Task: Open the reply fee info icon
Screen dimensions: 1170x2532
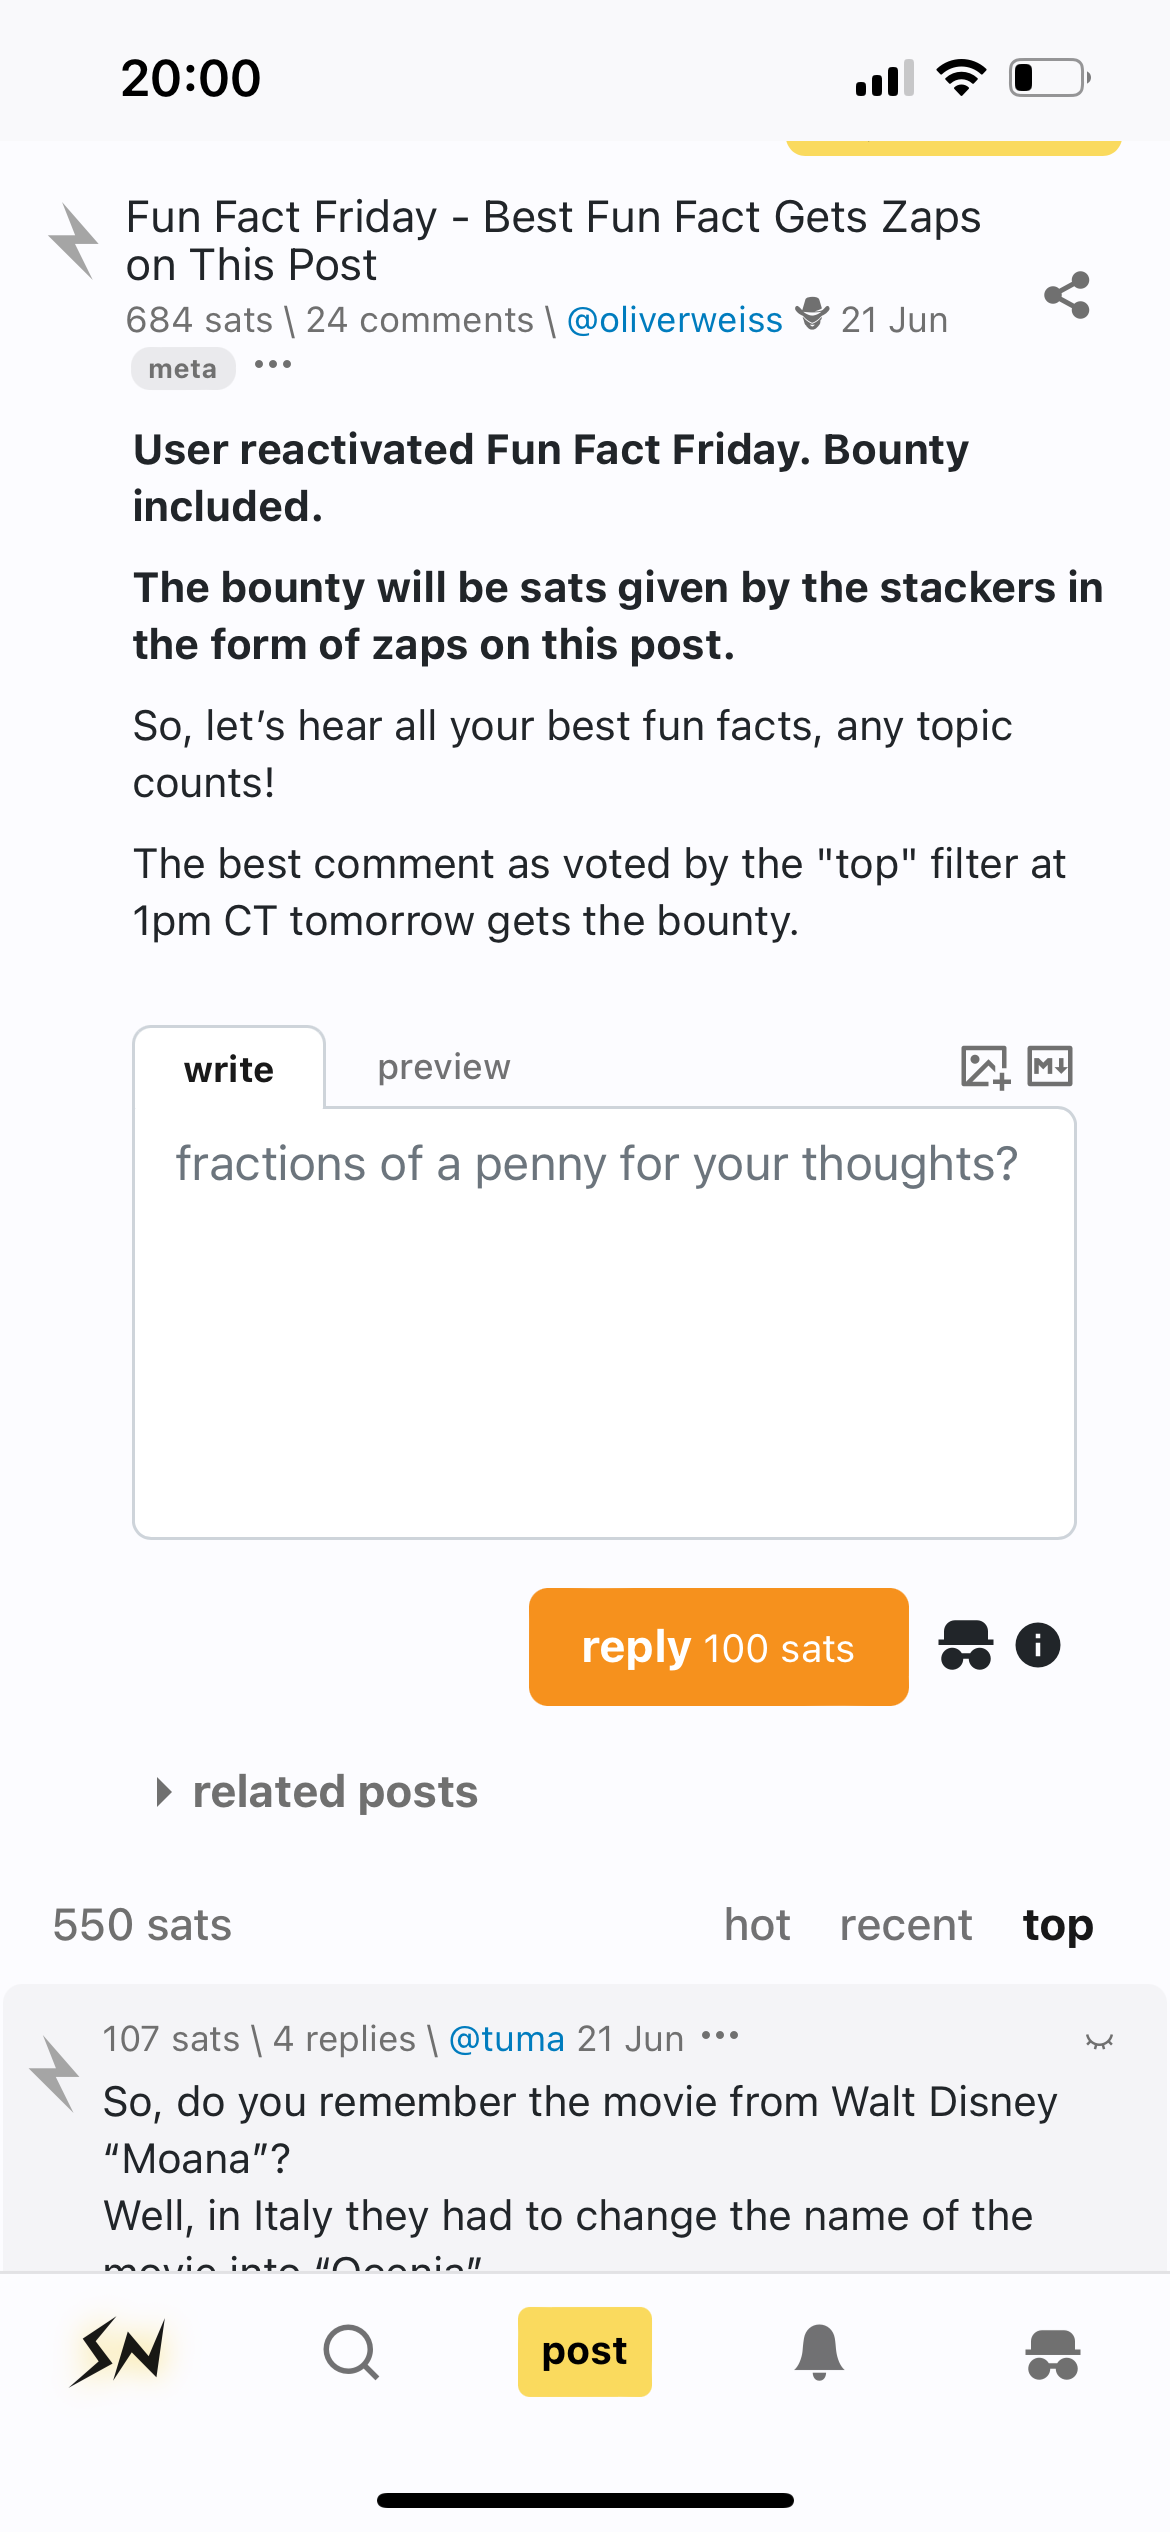Action: 1037,1645
